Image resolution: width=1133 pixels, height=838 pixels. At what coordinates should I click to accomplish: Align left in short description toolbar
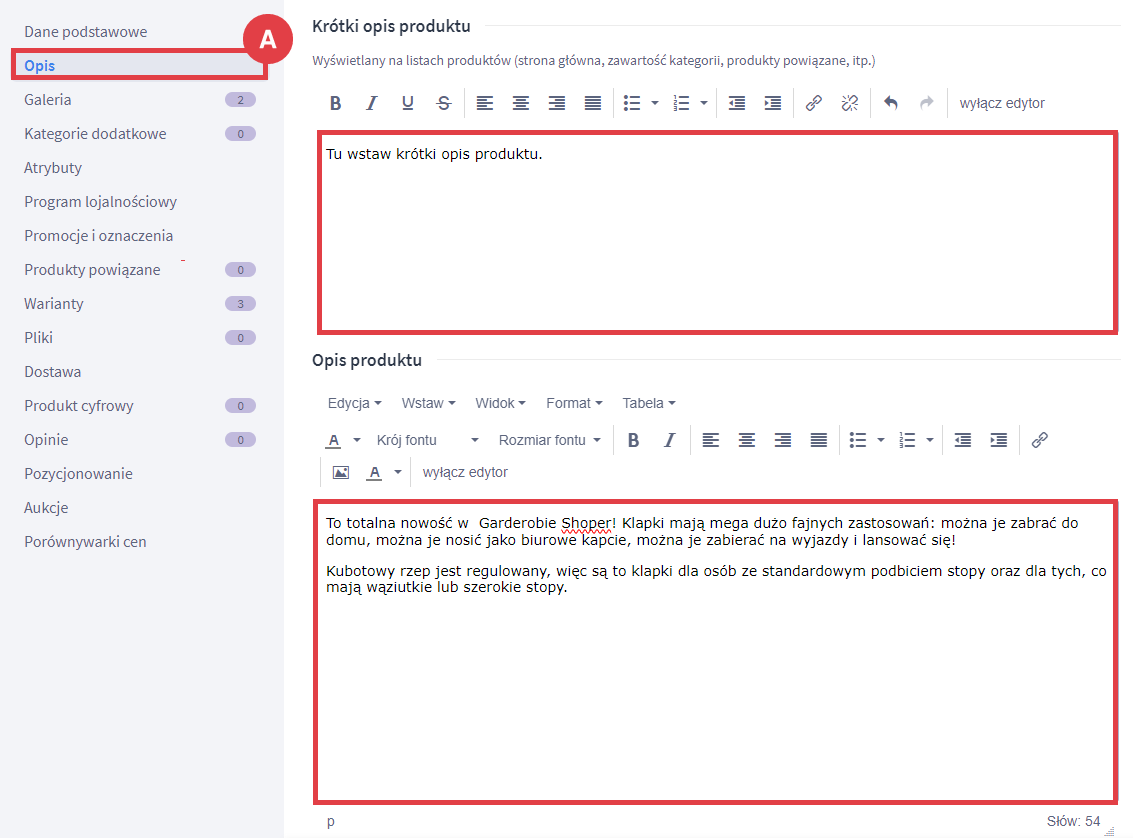tap(485, 103)
